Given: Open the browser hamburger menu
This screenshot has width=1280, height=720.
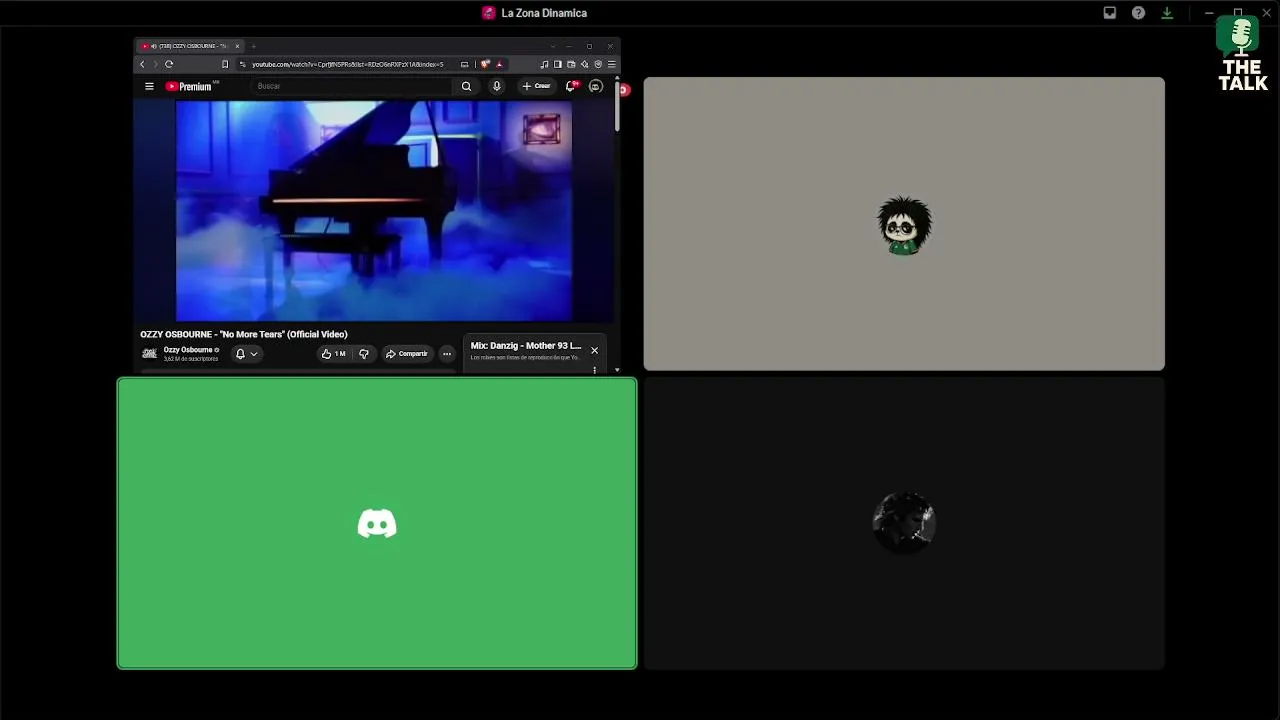Looking at the screenshot, I should tap(612, 64).
